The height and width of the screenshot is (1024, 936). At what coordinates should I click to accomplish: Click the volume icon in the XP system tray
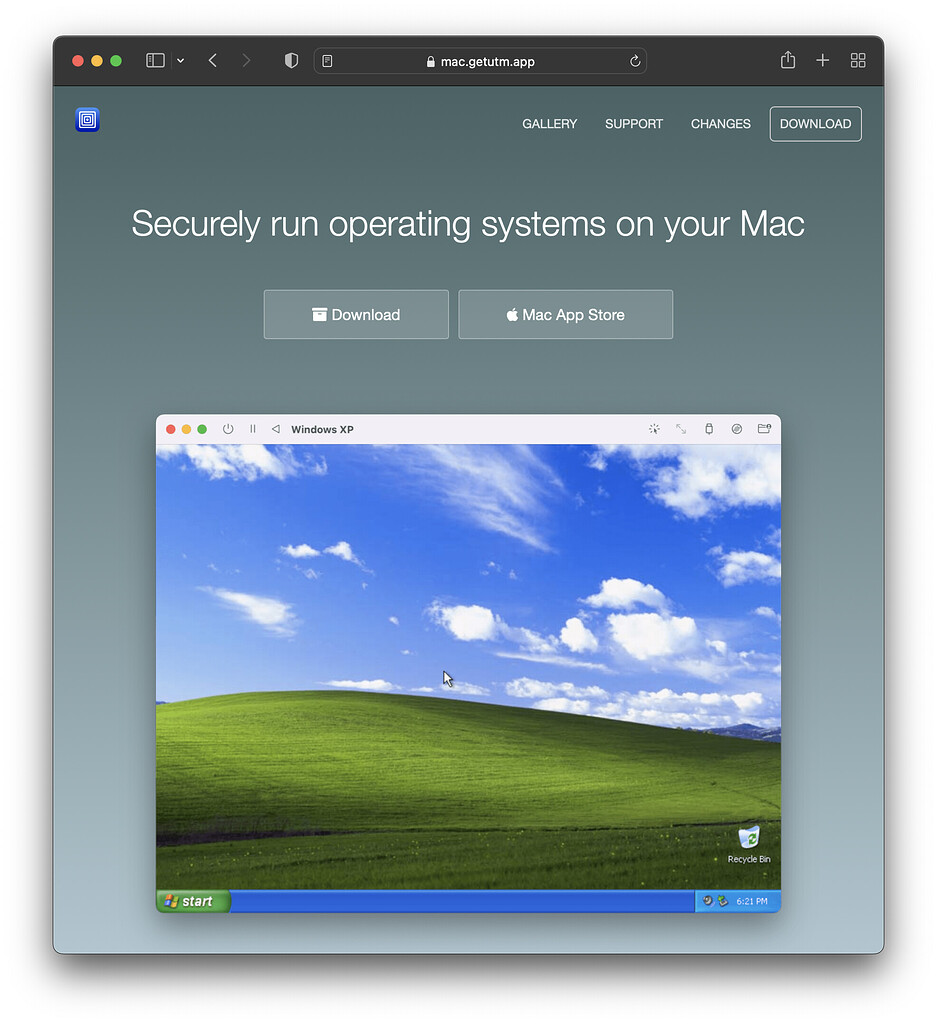tap(706, 901)
